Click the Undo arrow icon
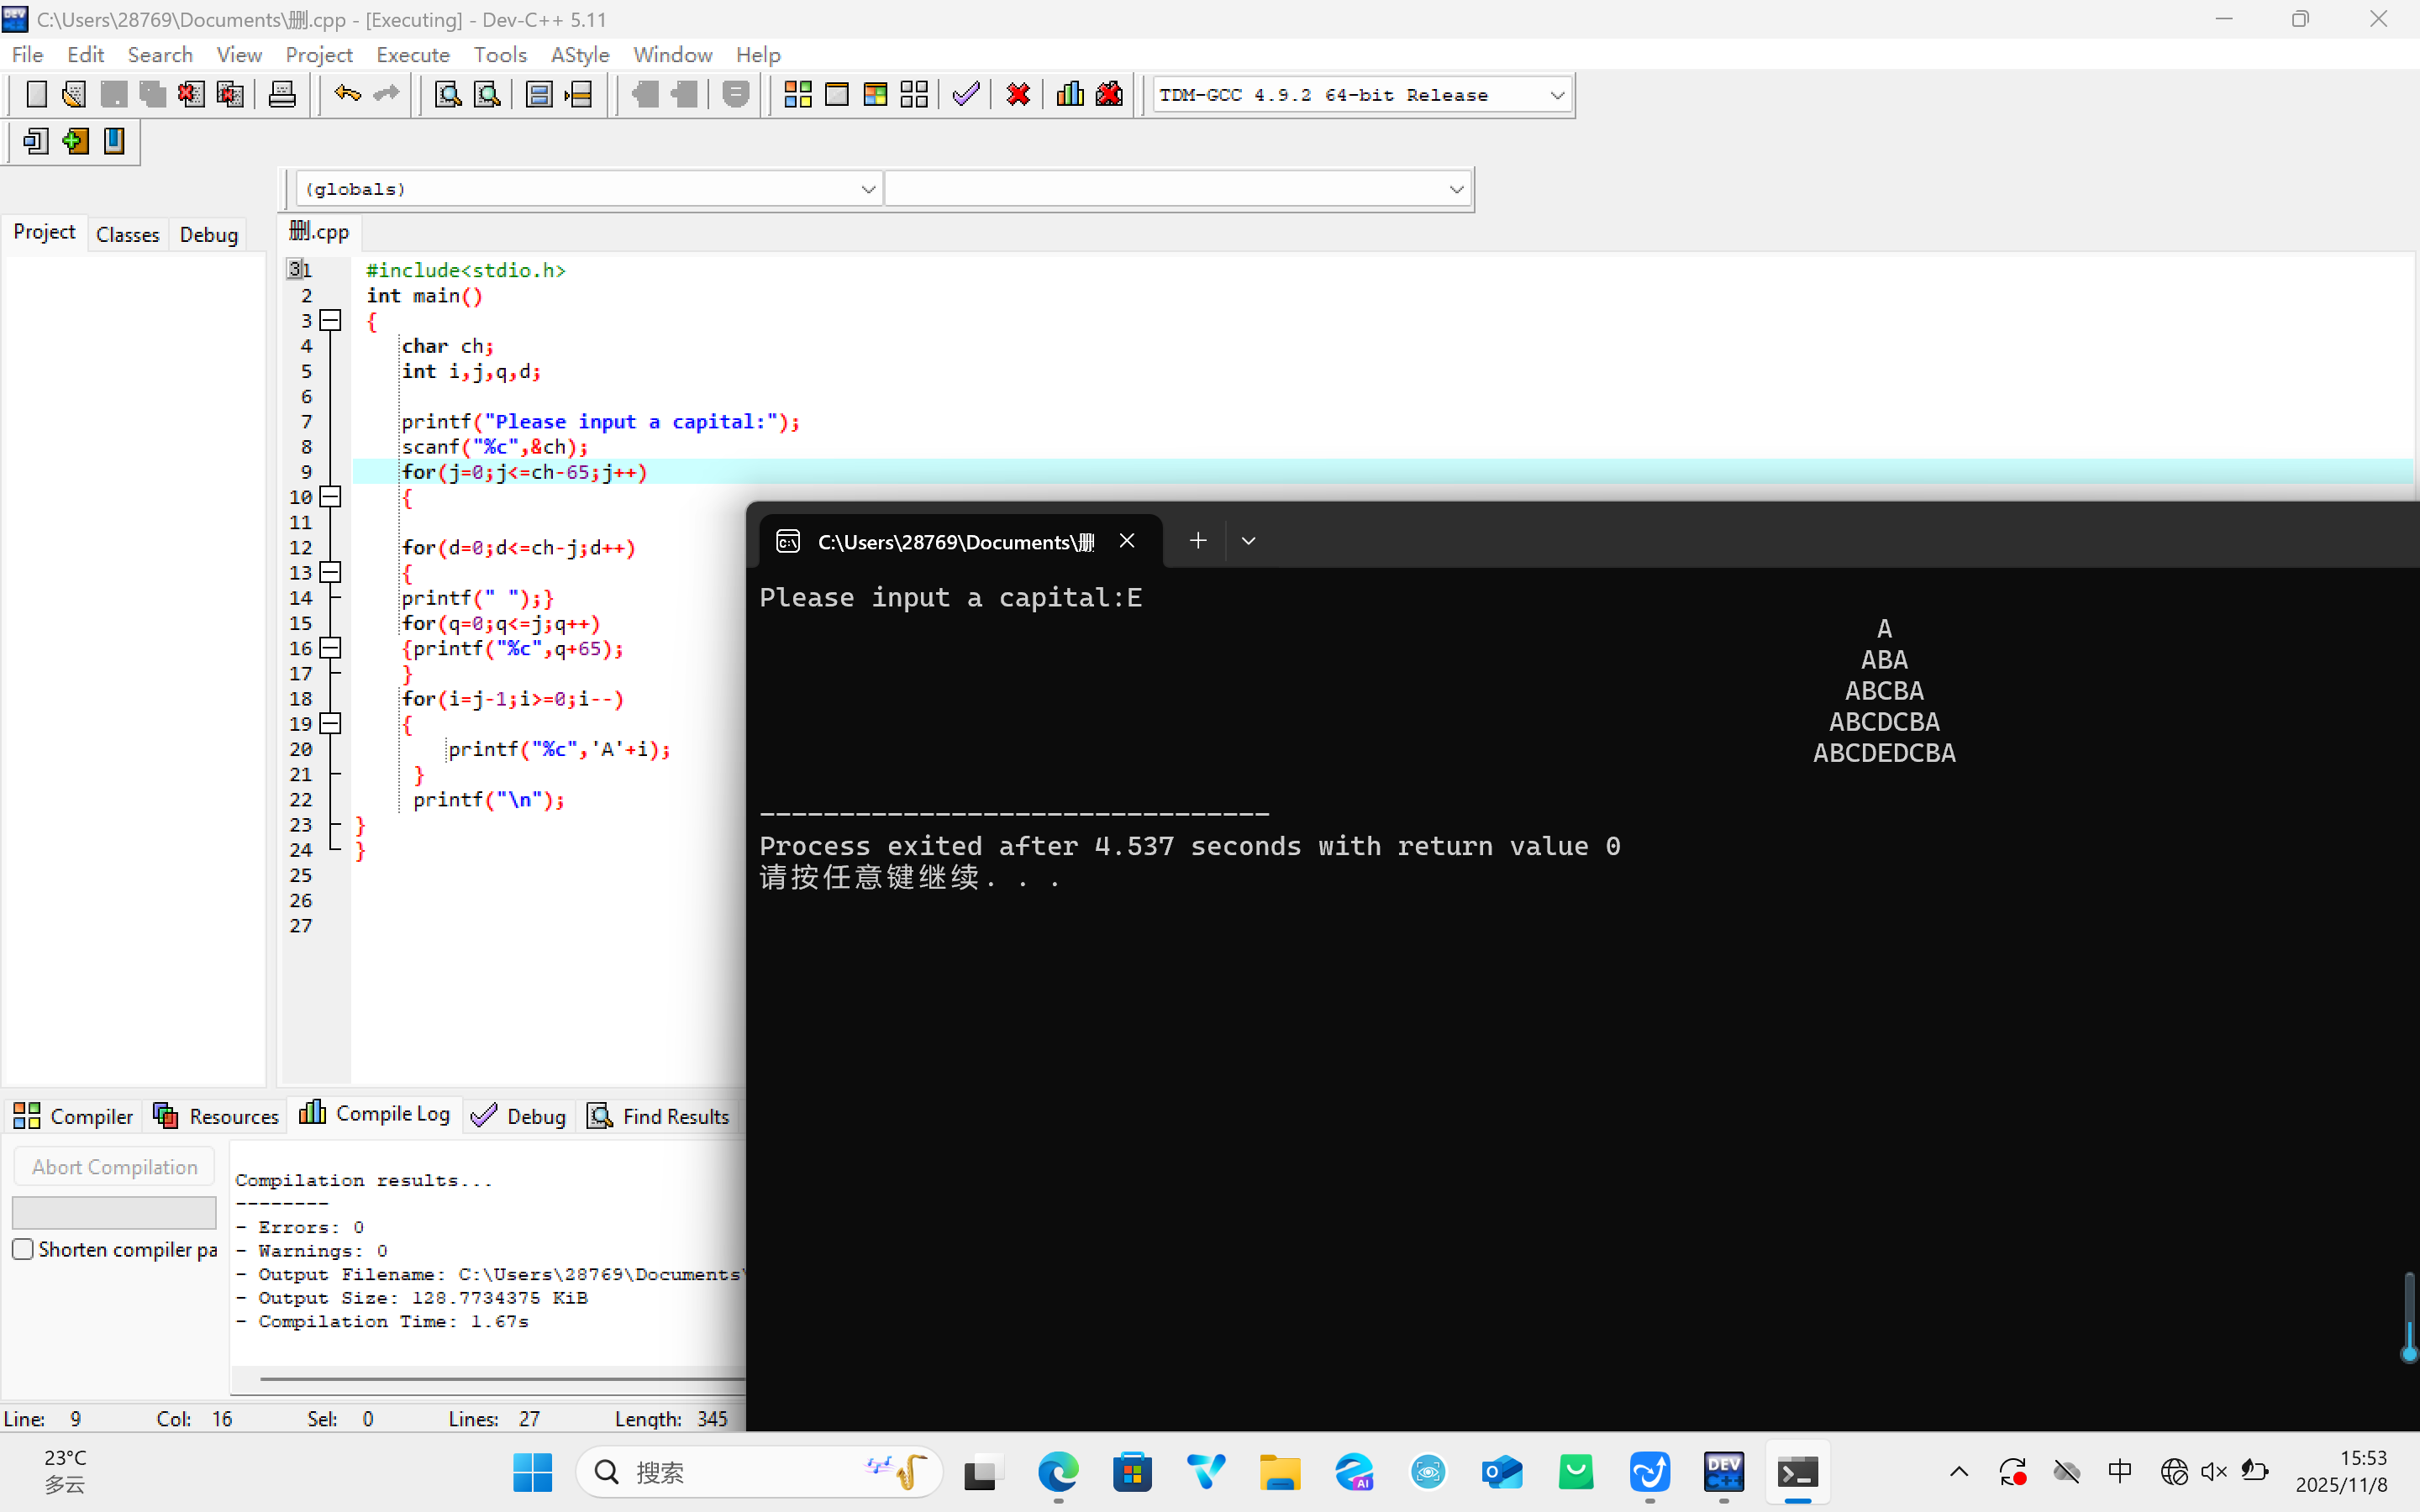2420x1512 pixels. tap(347, 95)
